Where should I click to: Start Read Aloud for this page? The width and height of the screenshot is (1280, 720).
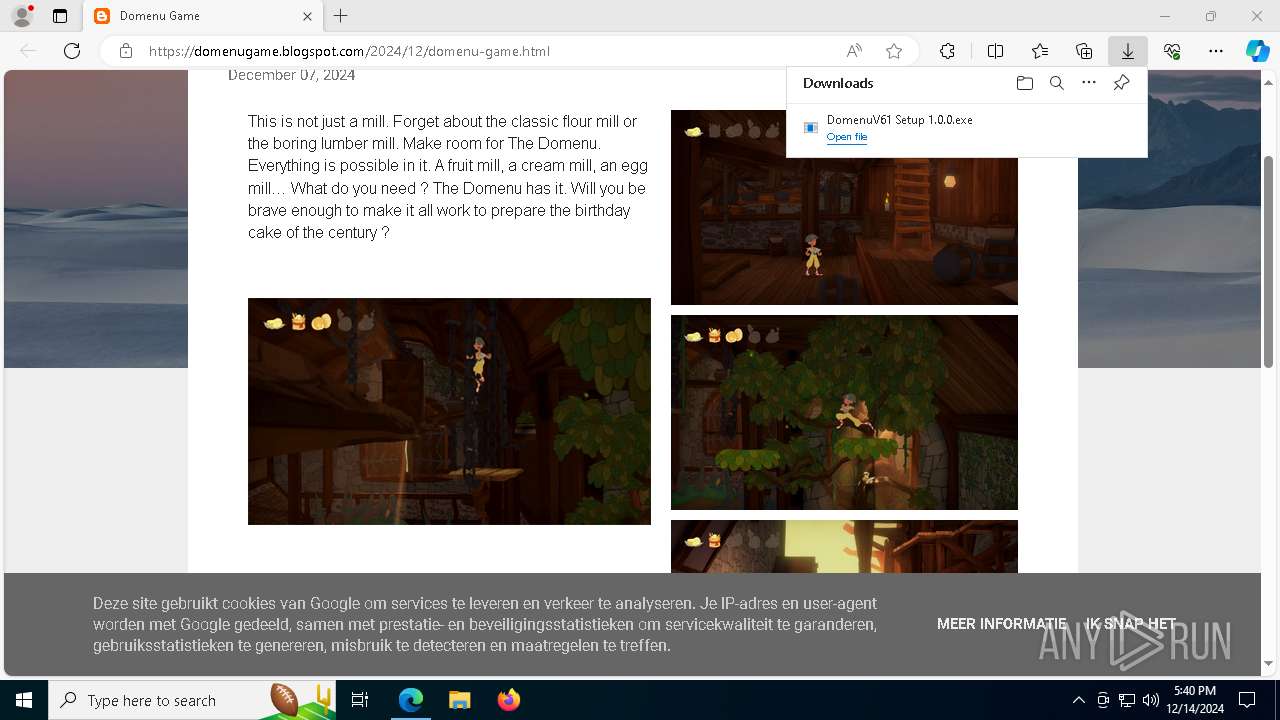[x=854, y=51]
